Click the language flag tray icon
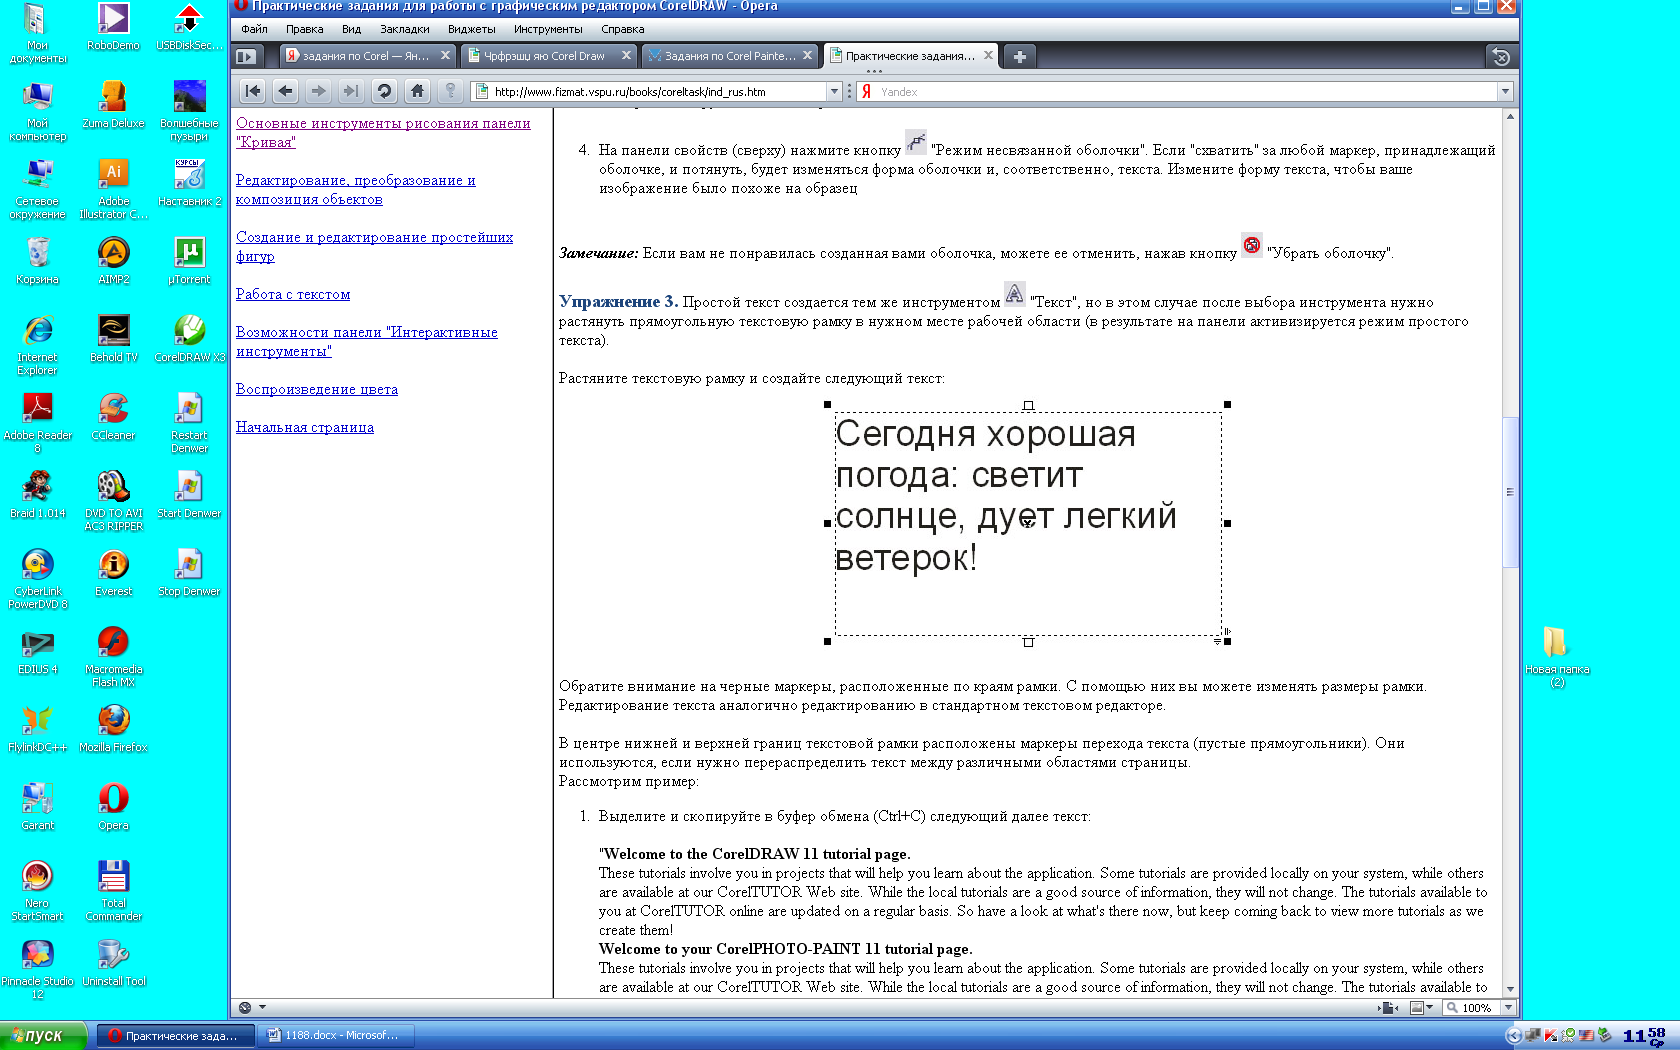 (1586, 1035)
